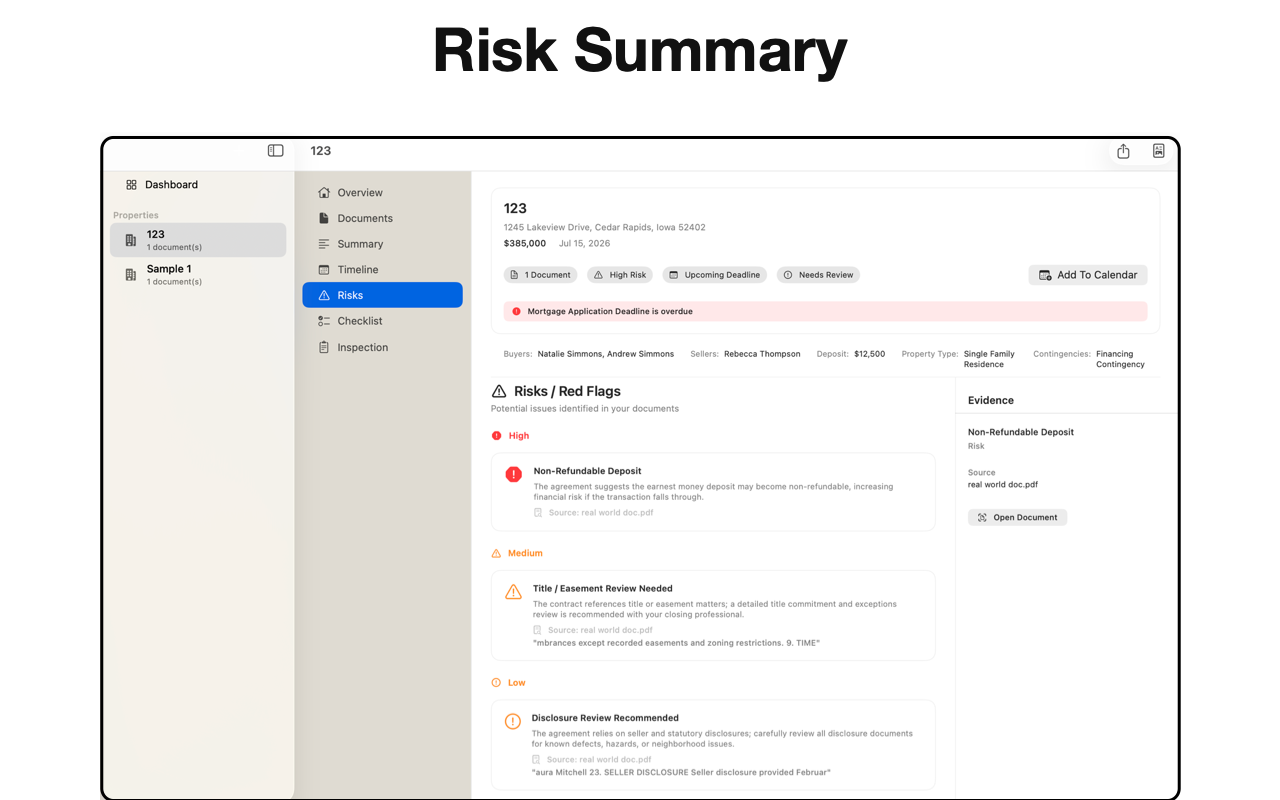
Task: Open the Checklist section
Action: (x=382, y=321)
